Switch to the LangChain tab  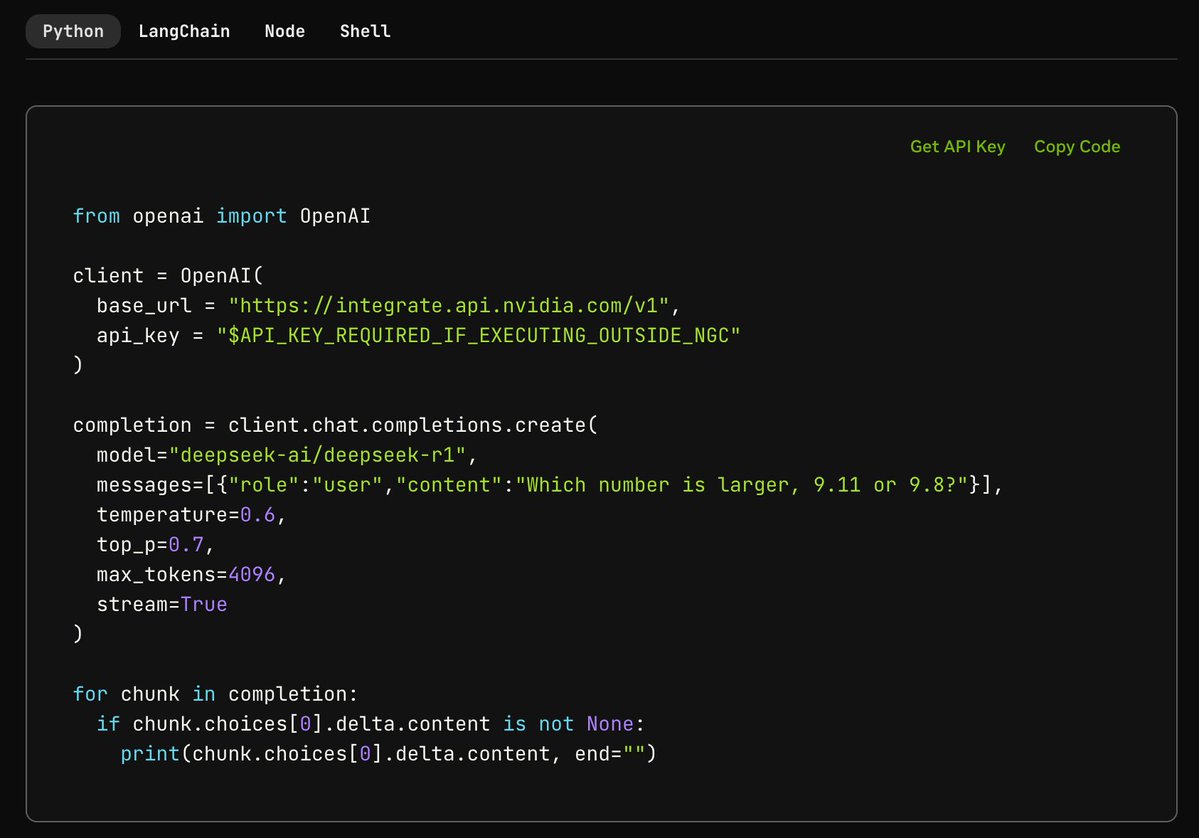tap(184, 31)
